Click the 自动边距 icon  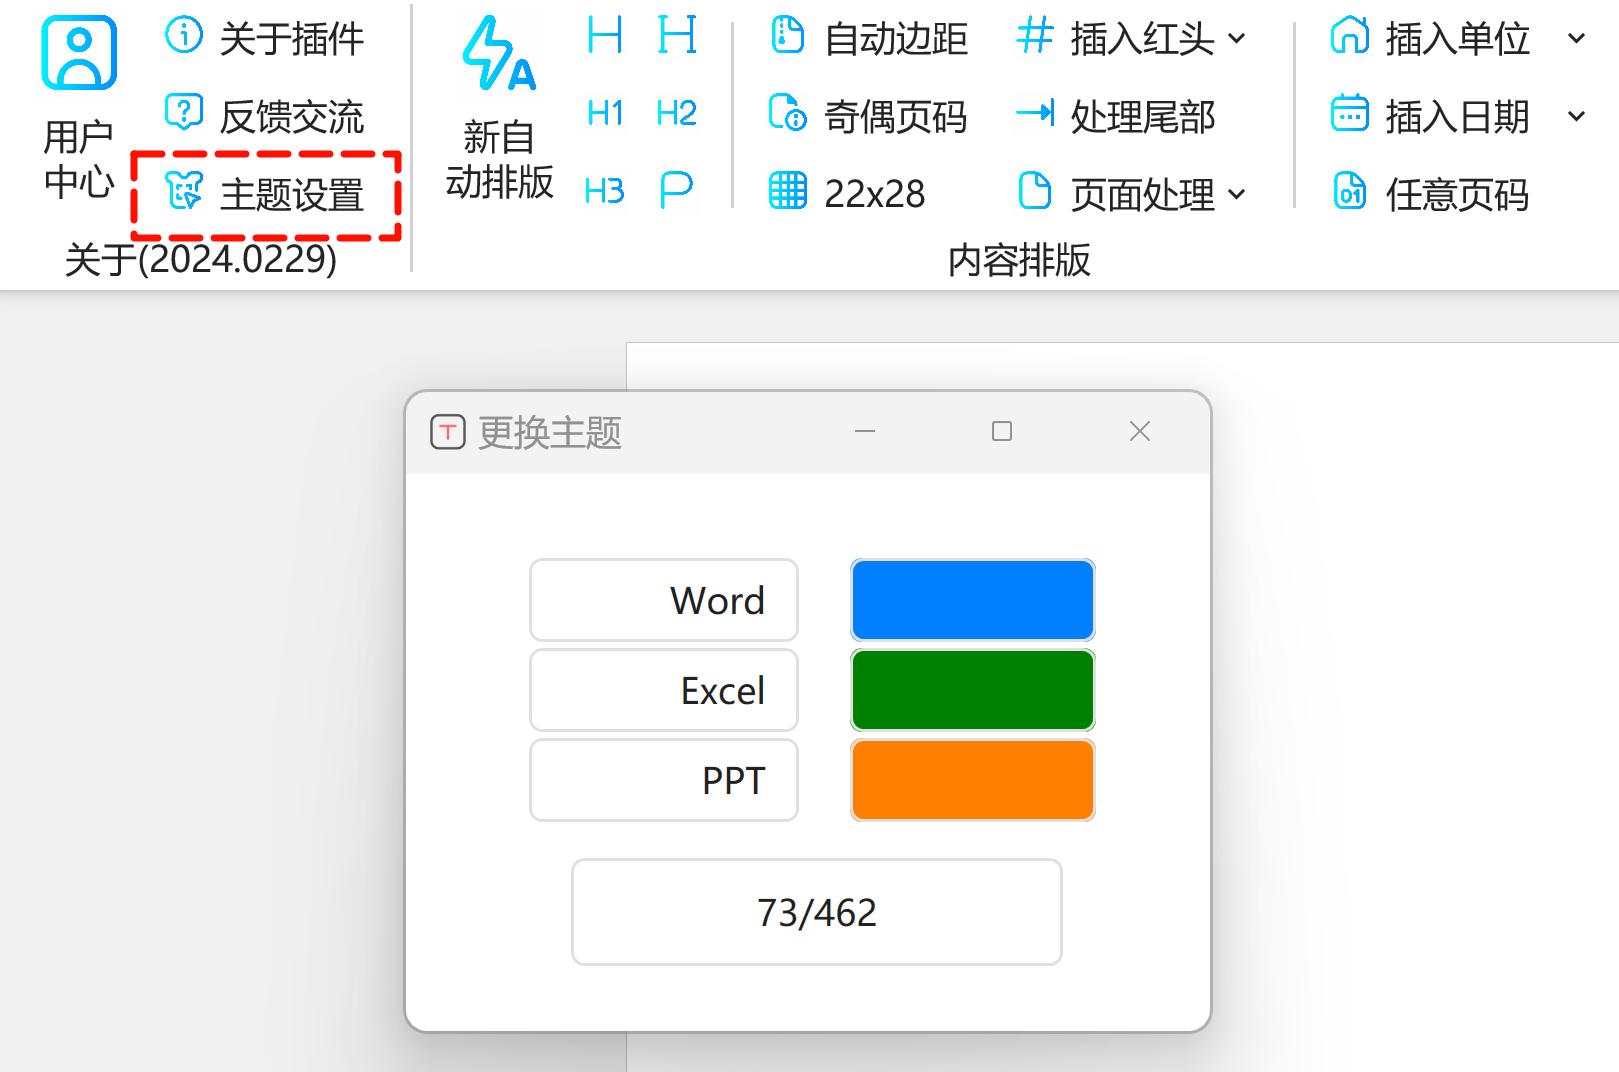788,35
